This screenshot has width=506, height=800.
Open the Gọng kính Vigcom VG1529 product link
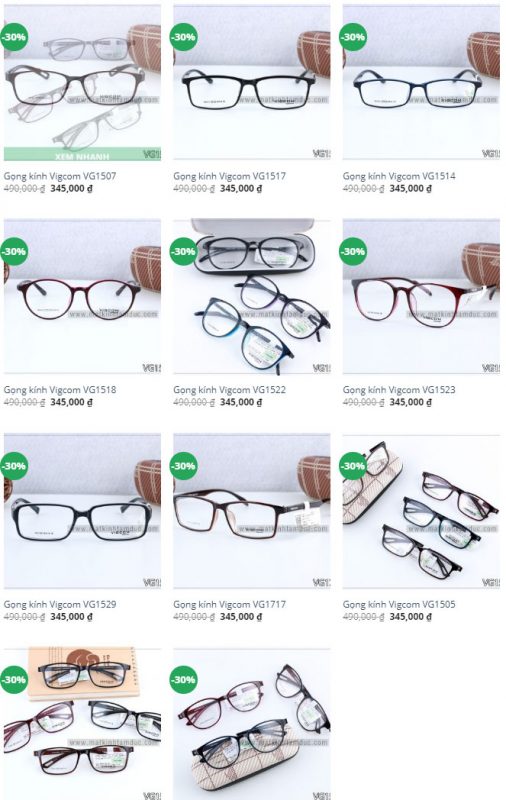(60, 604)
